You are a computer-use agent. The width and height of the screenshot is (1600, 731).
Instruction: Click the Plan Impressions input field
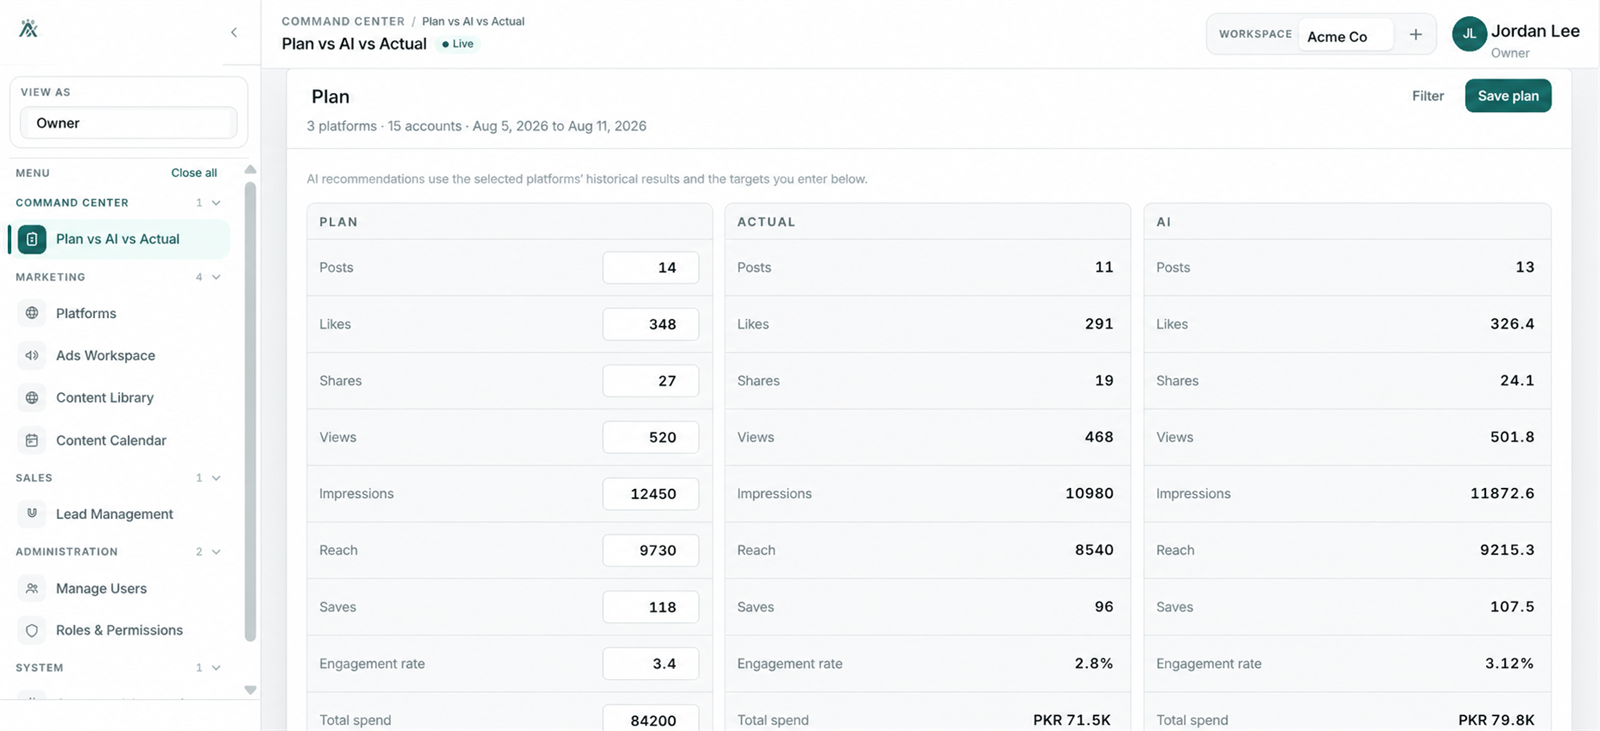coord(650,494)
